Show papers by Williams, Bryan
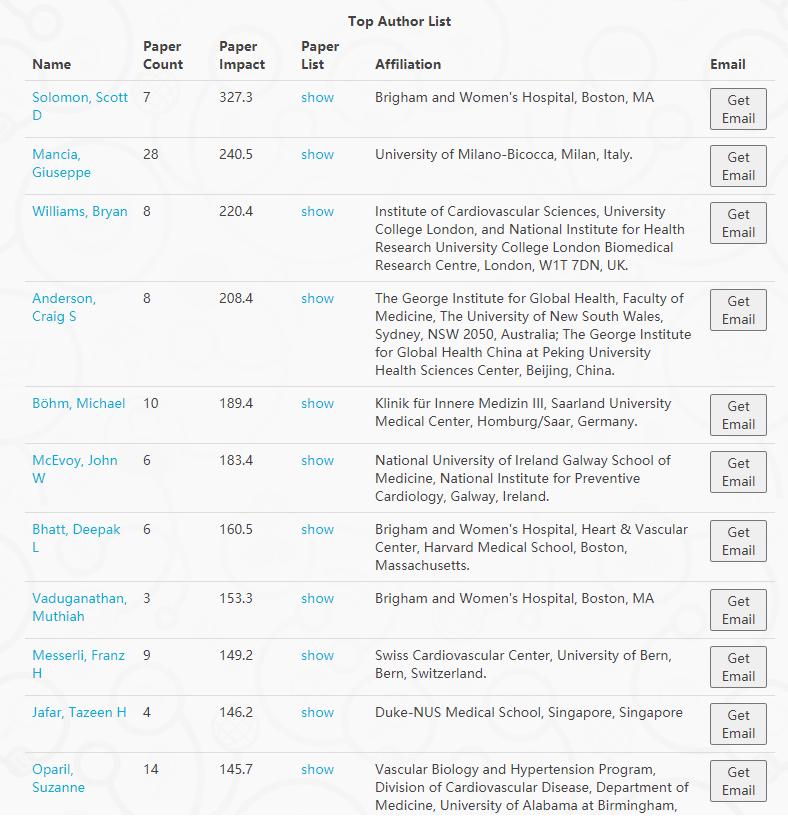The image size is (788, 819). [317, 211]
